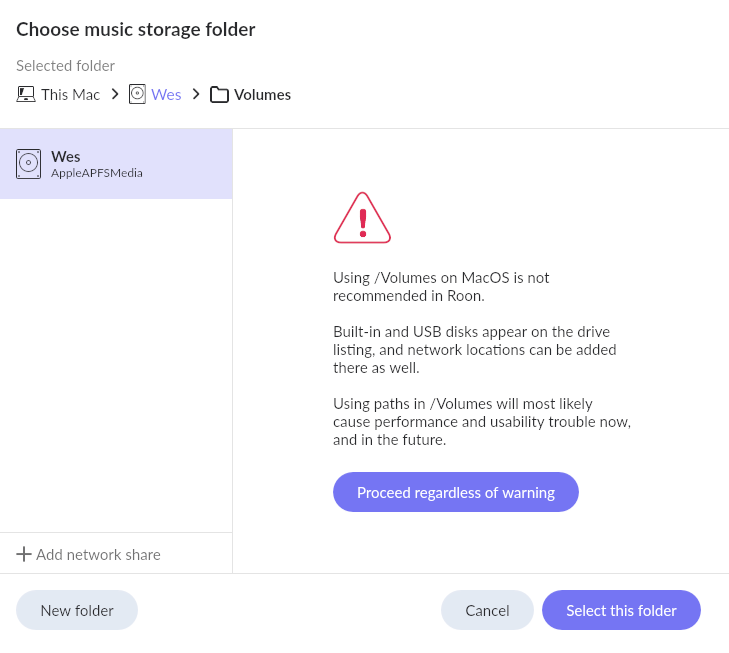Click the AppleAPFSMedia subtitle under Wes
The image size is (729, 653).
(97, 173)
